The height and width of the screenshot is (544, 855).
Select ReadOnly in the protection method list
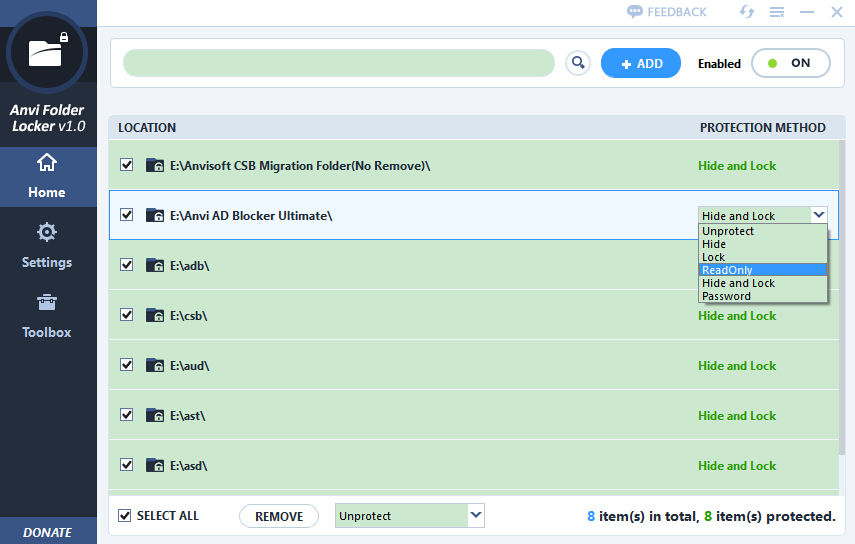tap(762, 270)
